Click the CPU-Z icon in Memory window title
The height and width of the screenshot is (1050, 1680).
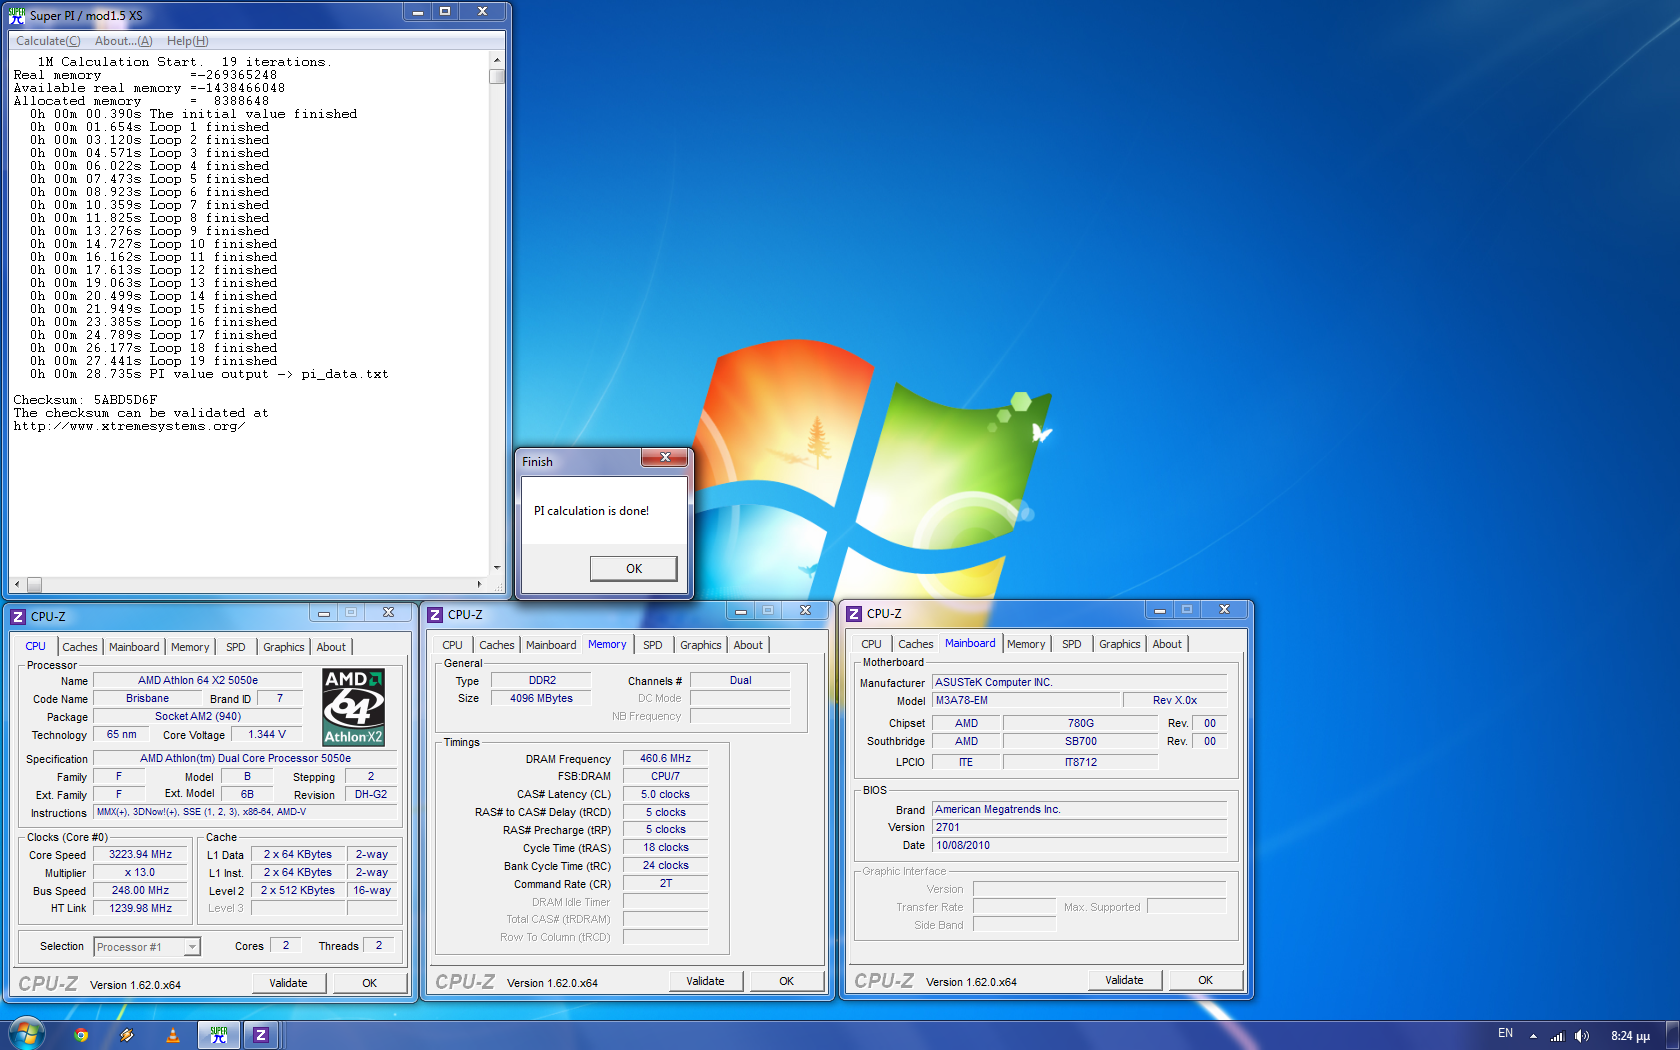[435, 615]
